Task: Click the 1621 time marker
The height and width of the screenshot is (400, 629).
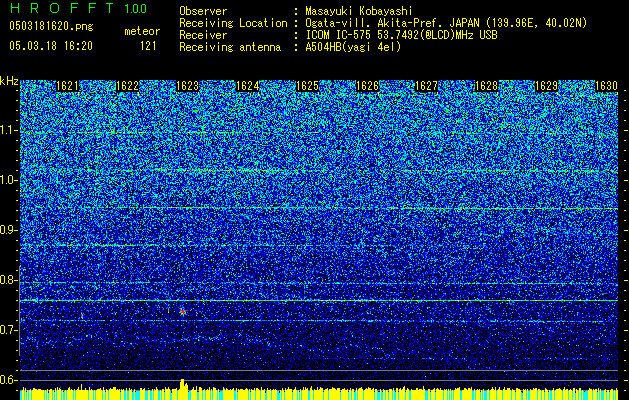Action: coord(67,86)
